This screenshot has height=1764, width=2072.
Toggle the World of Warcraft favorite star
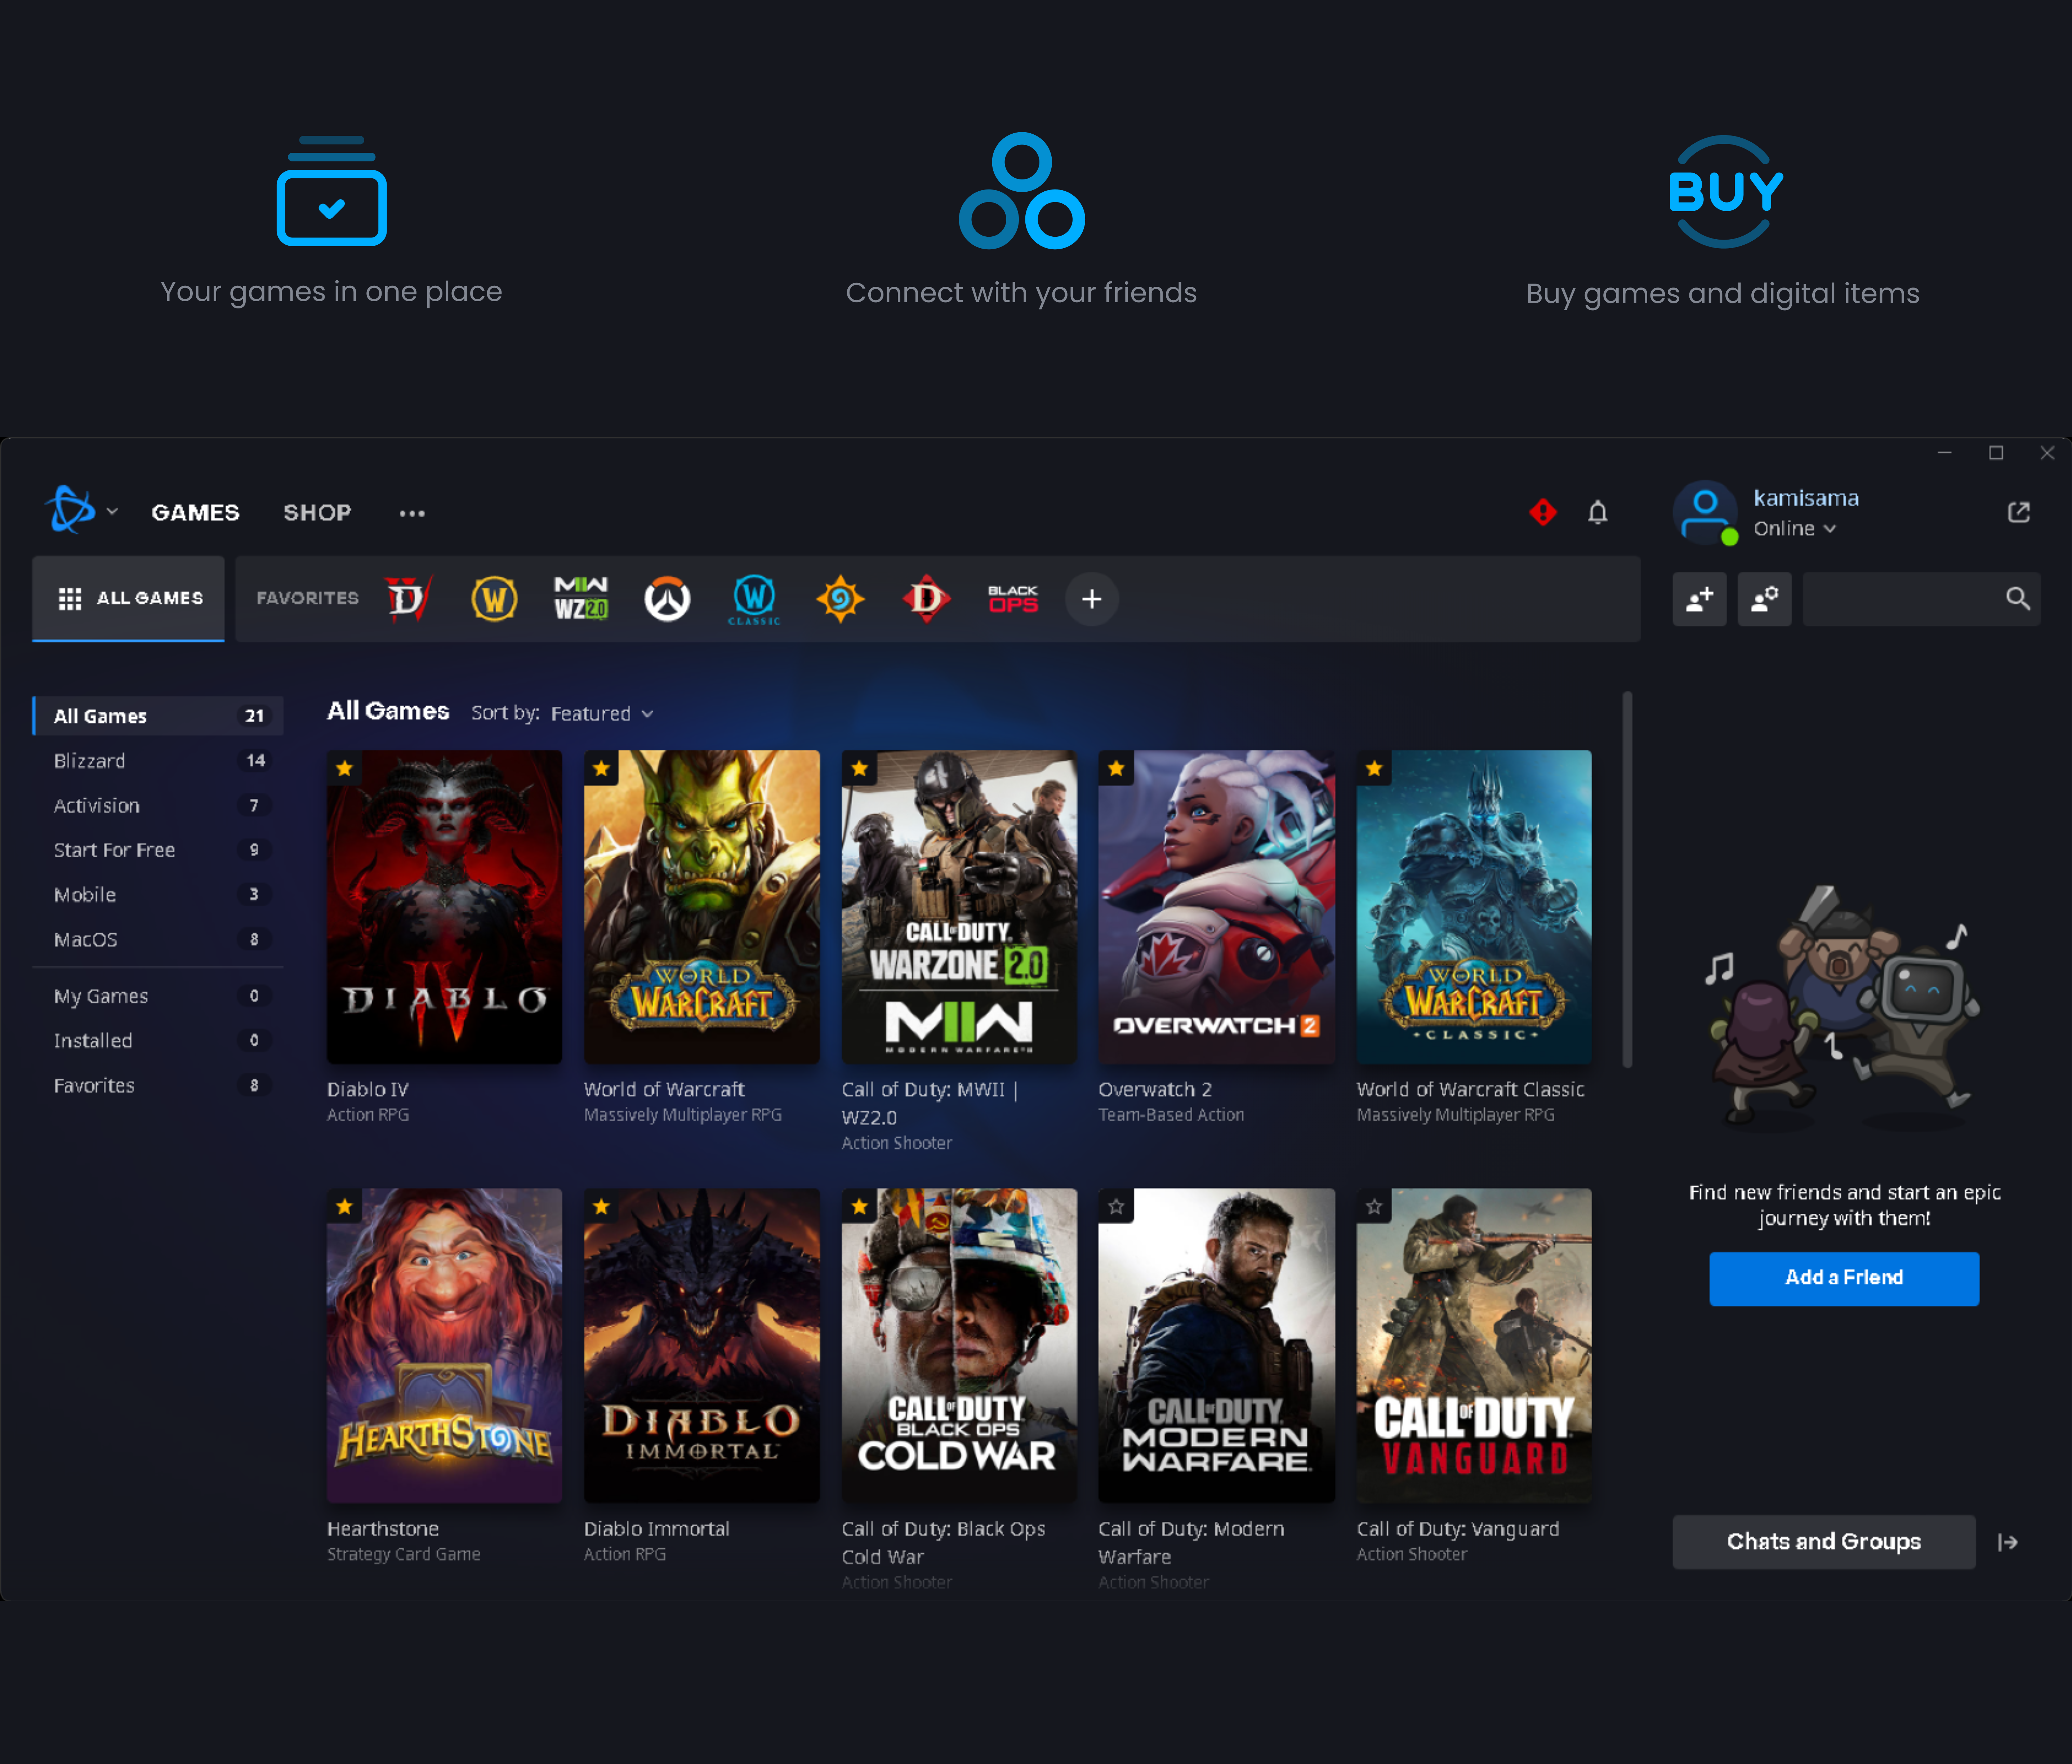601,768
